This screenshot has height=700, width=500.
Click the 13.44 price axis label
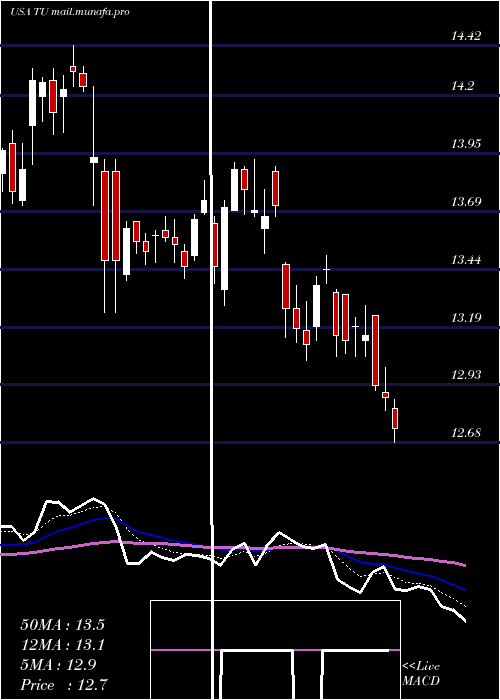pyautogui.click(x=466, y=260)
